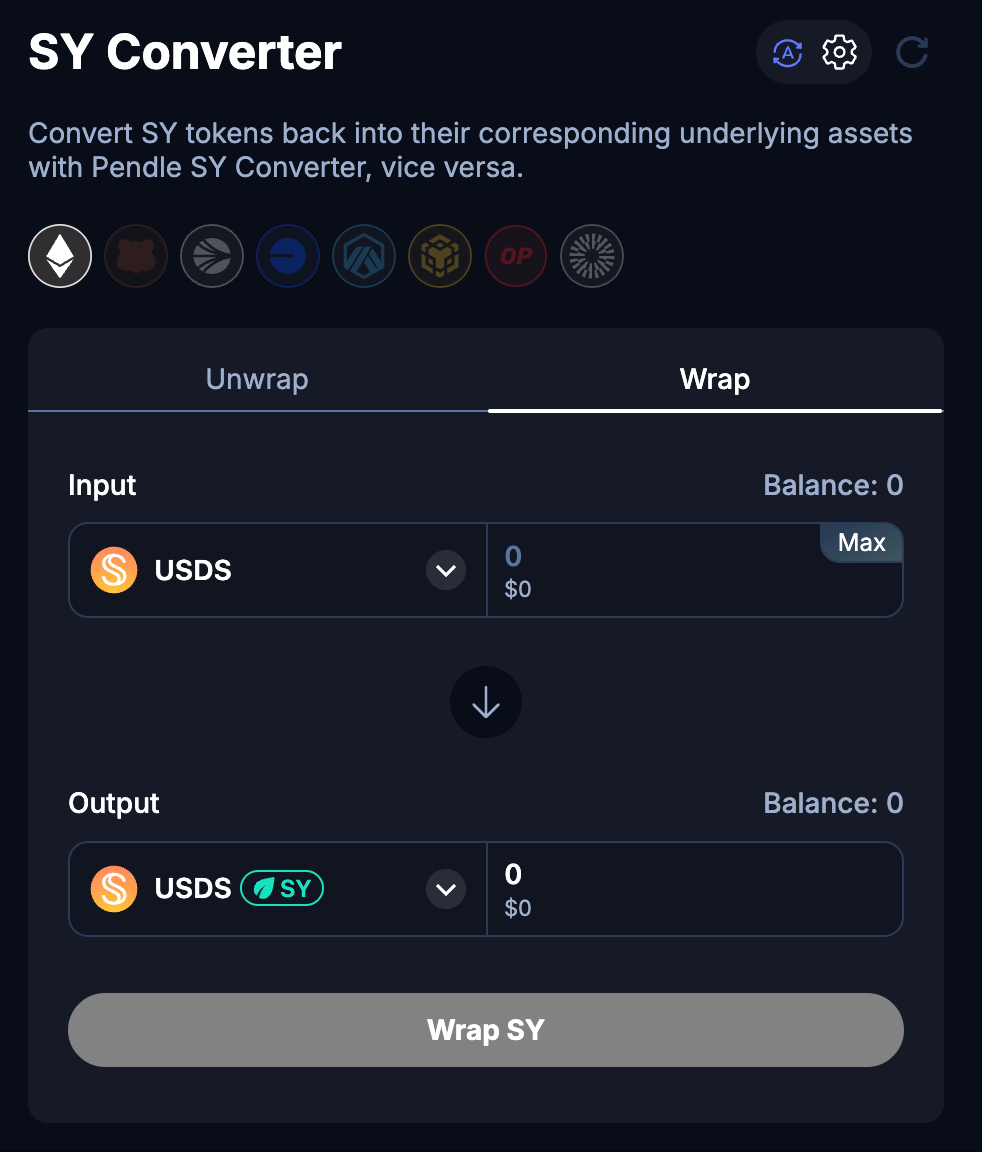Click the Max amount button

point(862,543)
